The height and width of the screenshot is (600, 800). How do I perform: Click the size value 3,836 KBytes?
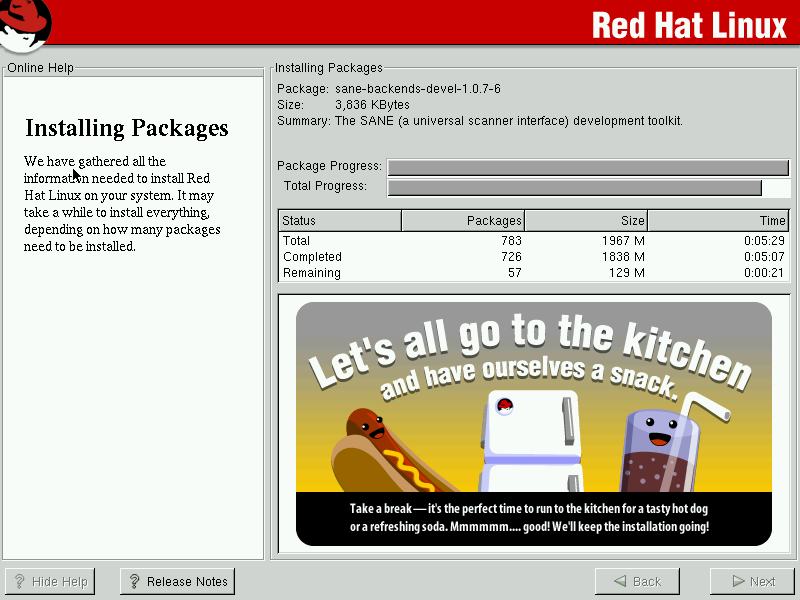tap(372, 105)
